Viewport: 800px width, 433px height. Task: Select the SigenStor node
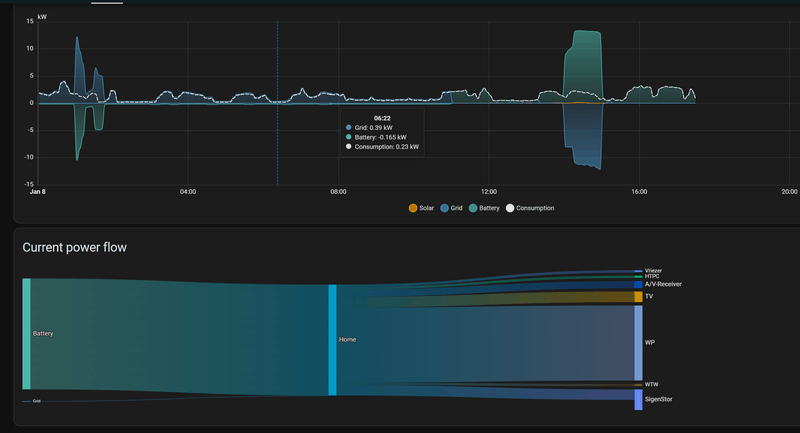(x=638, y=399)
